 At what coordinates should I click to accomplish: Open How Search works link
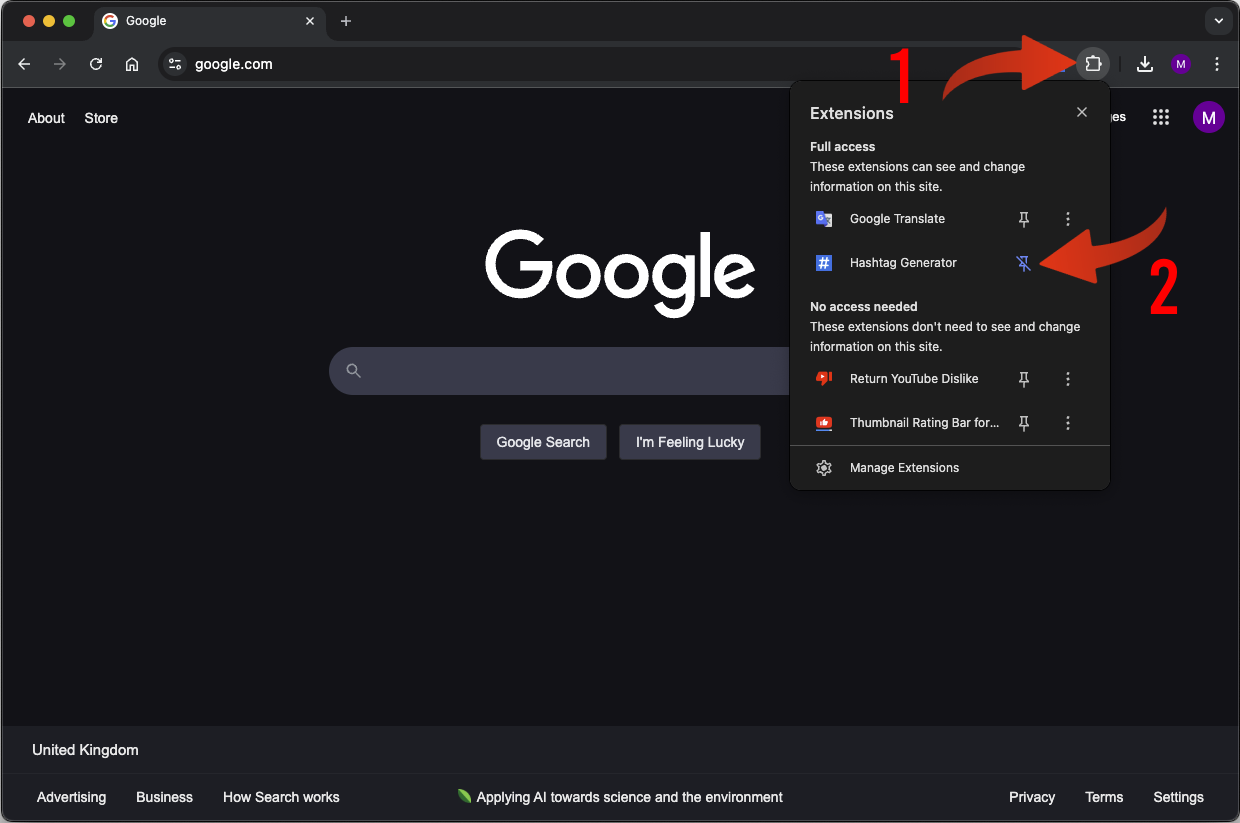[281, 797]
